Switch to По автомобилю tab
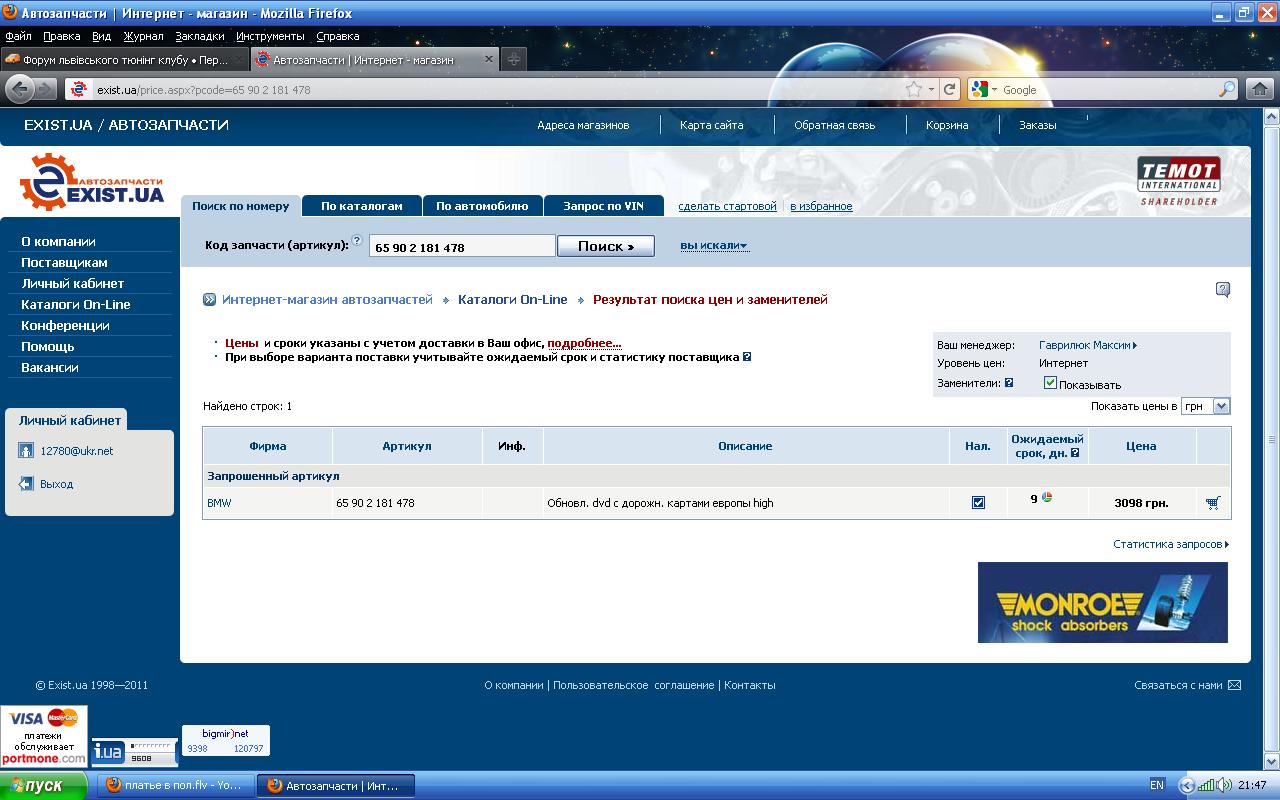Image resolution: width=1280 pixels, height=800 pixels. [482, 206]
